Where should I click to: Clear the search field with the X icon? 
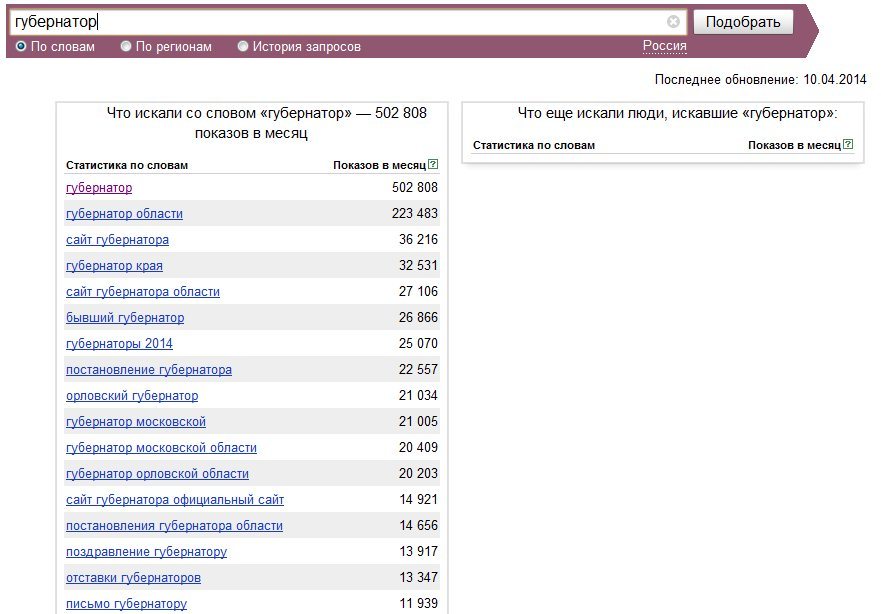pos(673,21)
